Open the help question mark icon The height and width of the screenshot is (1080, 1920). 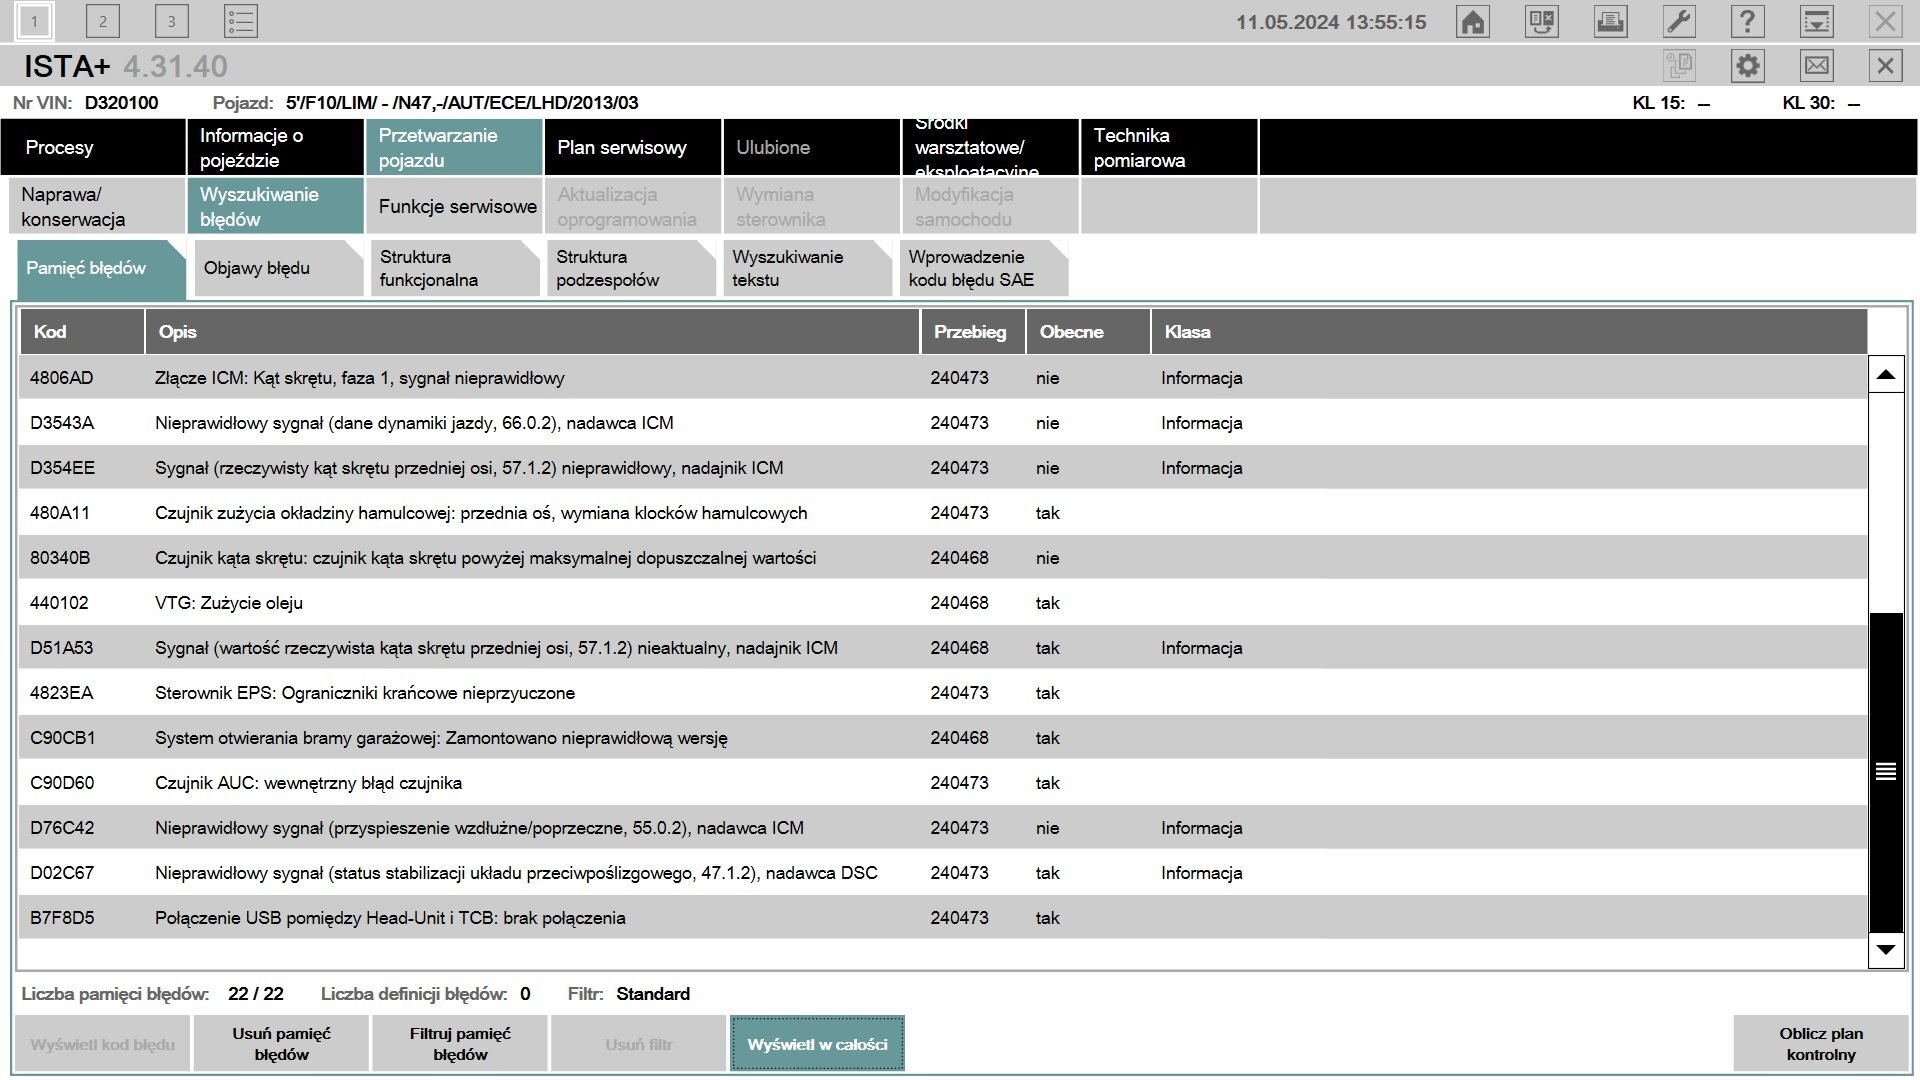pyautogui.click(x=1747, y=21)
